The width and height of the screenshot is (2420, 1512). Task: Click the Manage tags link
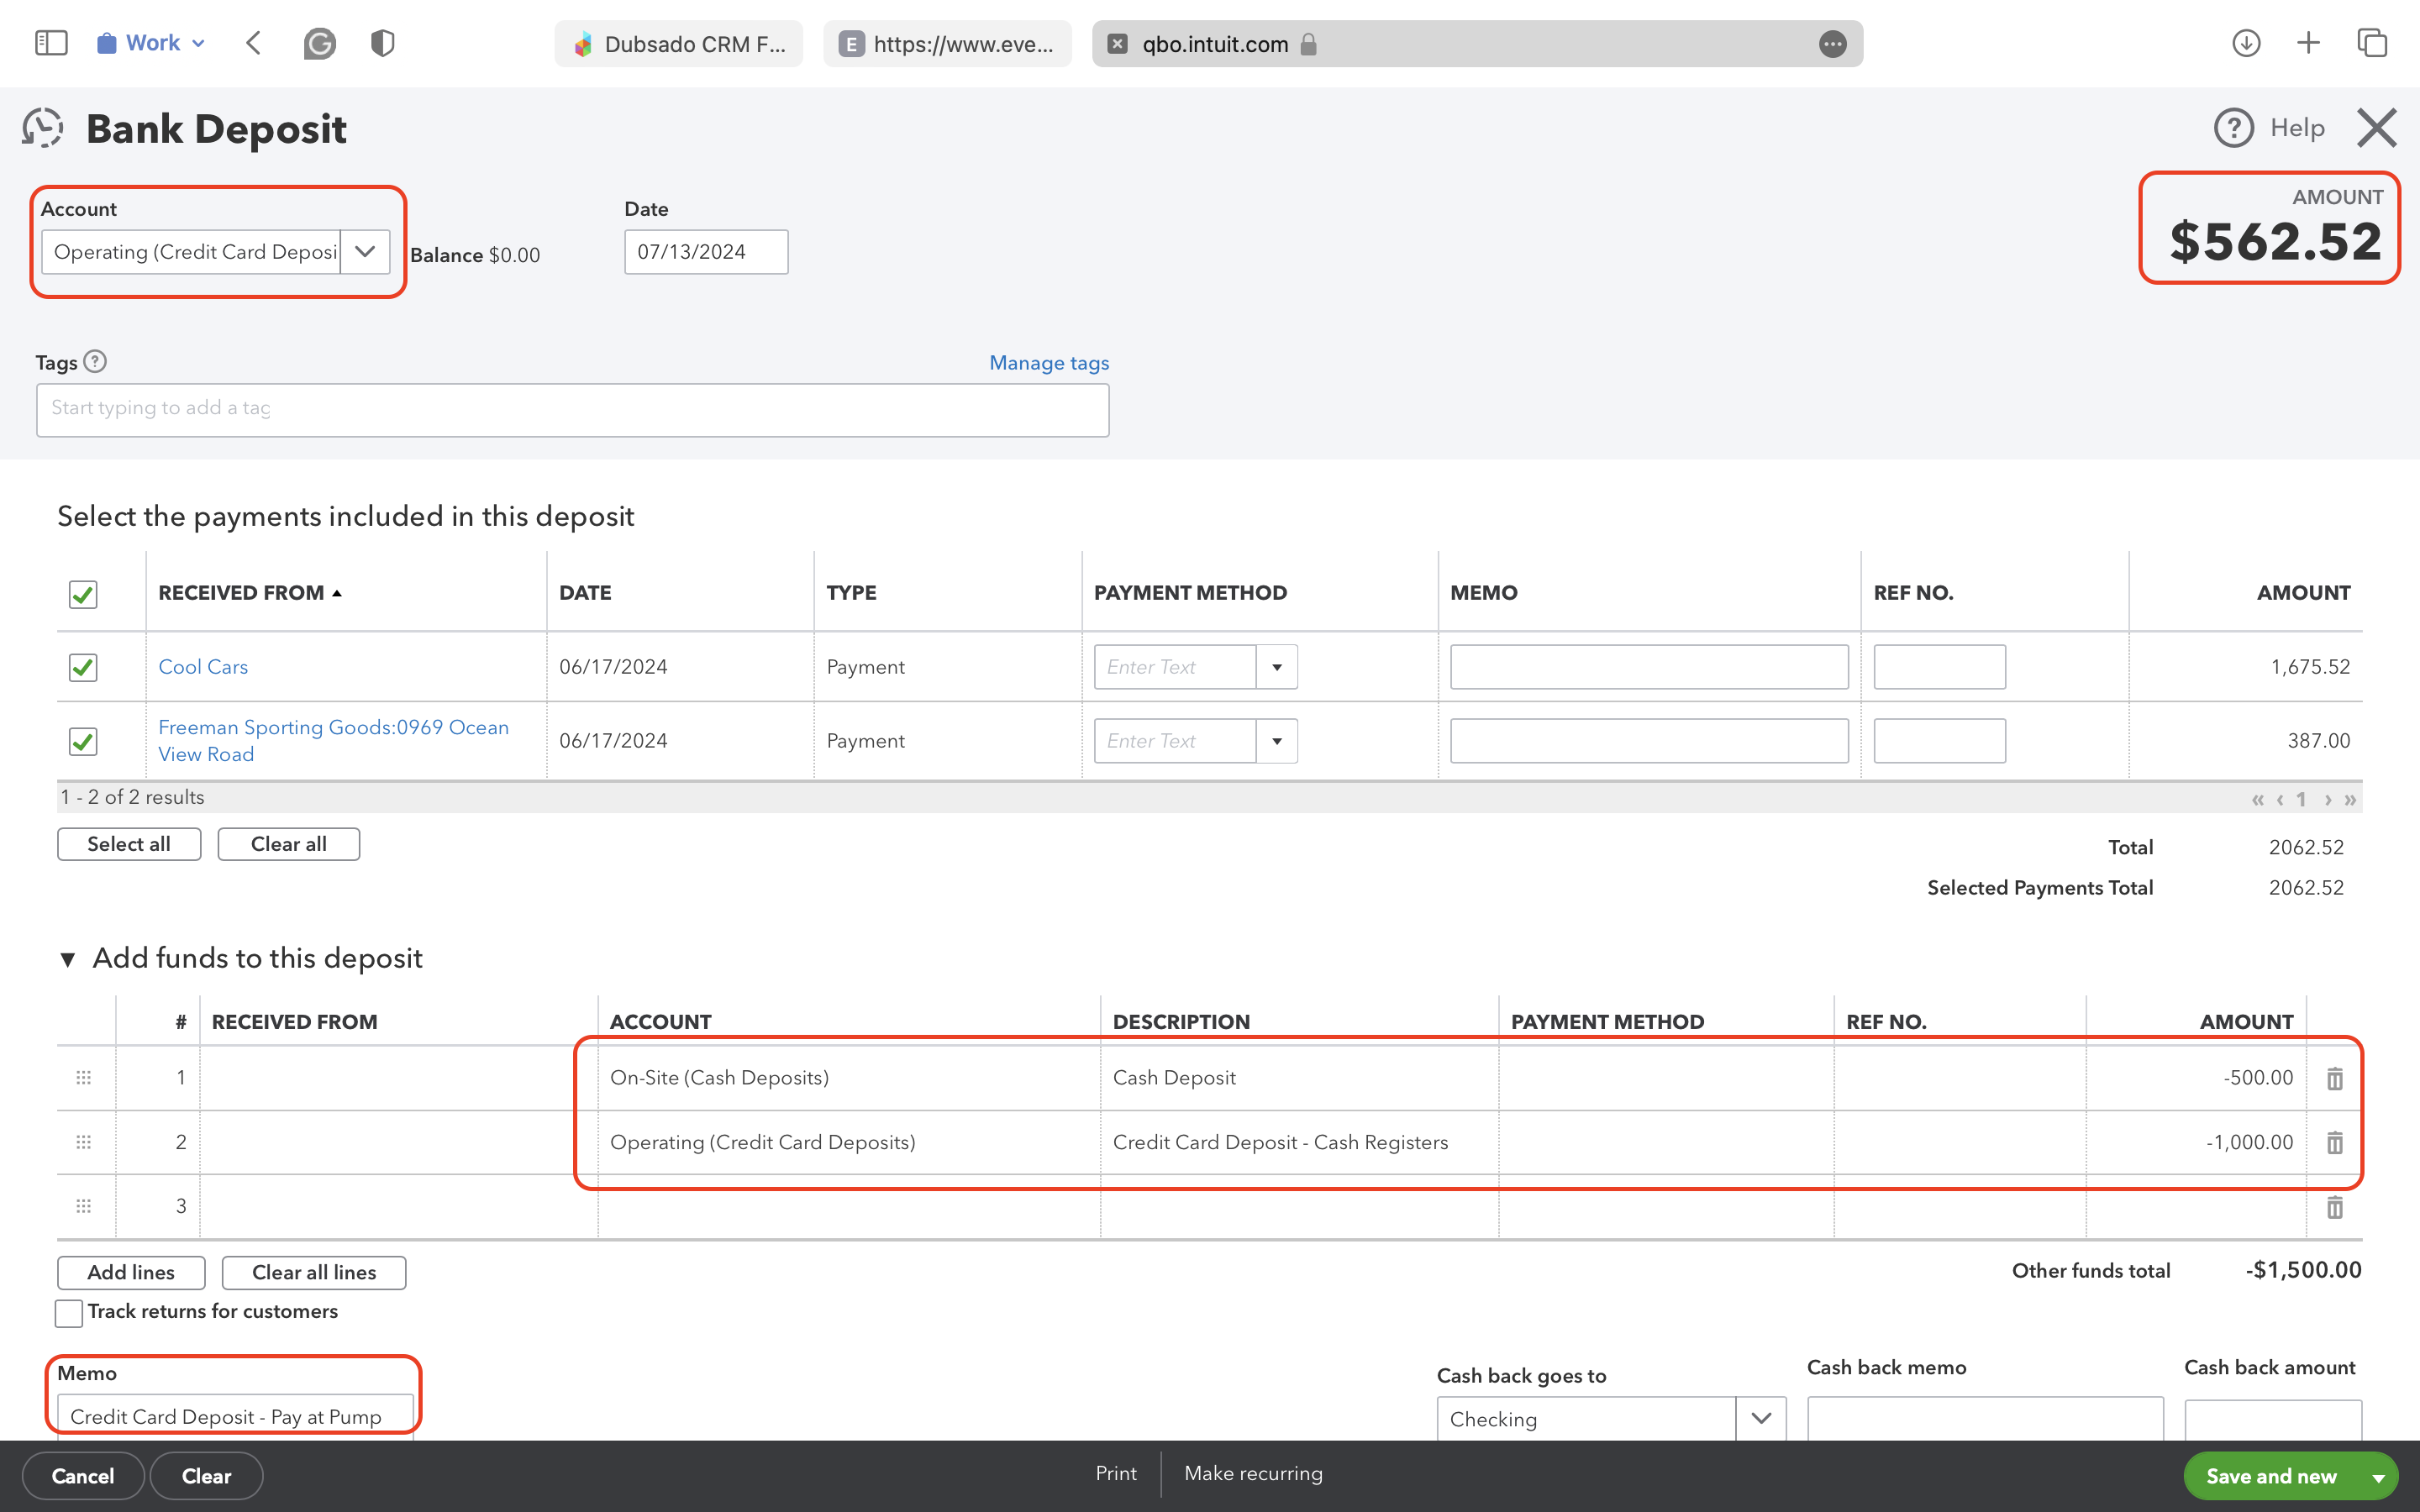(1048, 362)
